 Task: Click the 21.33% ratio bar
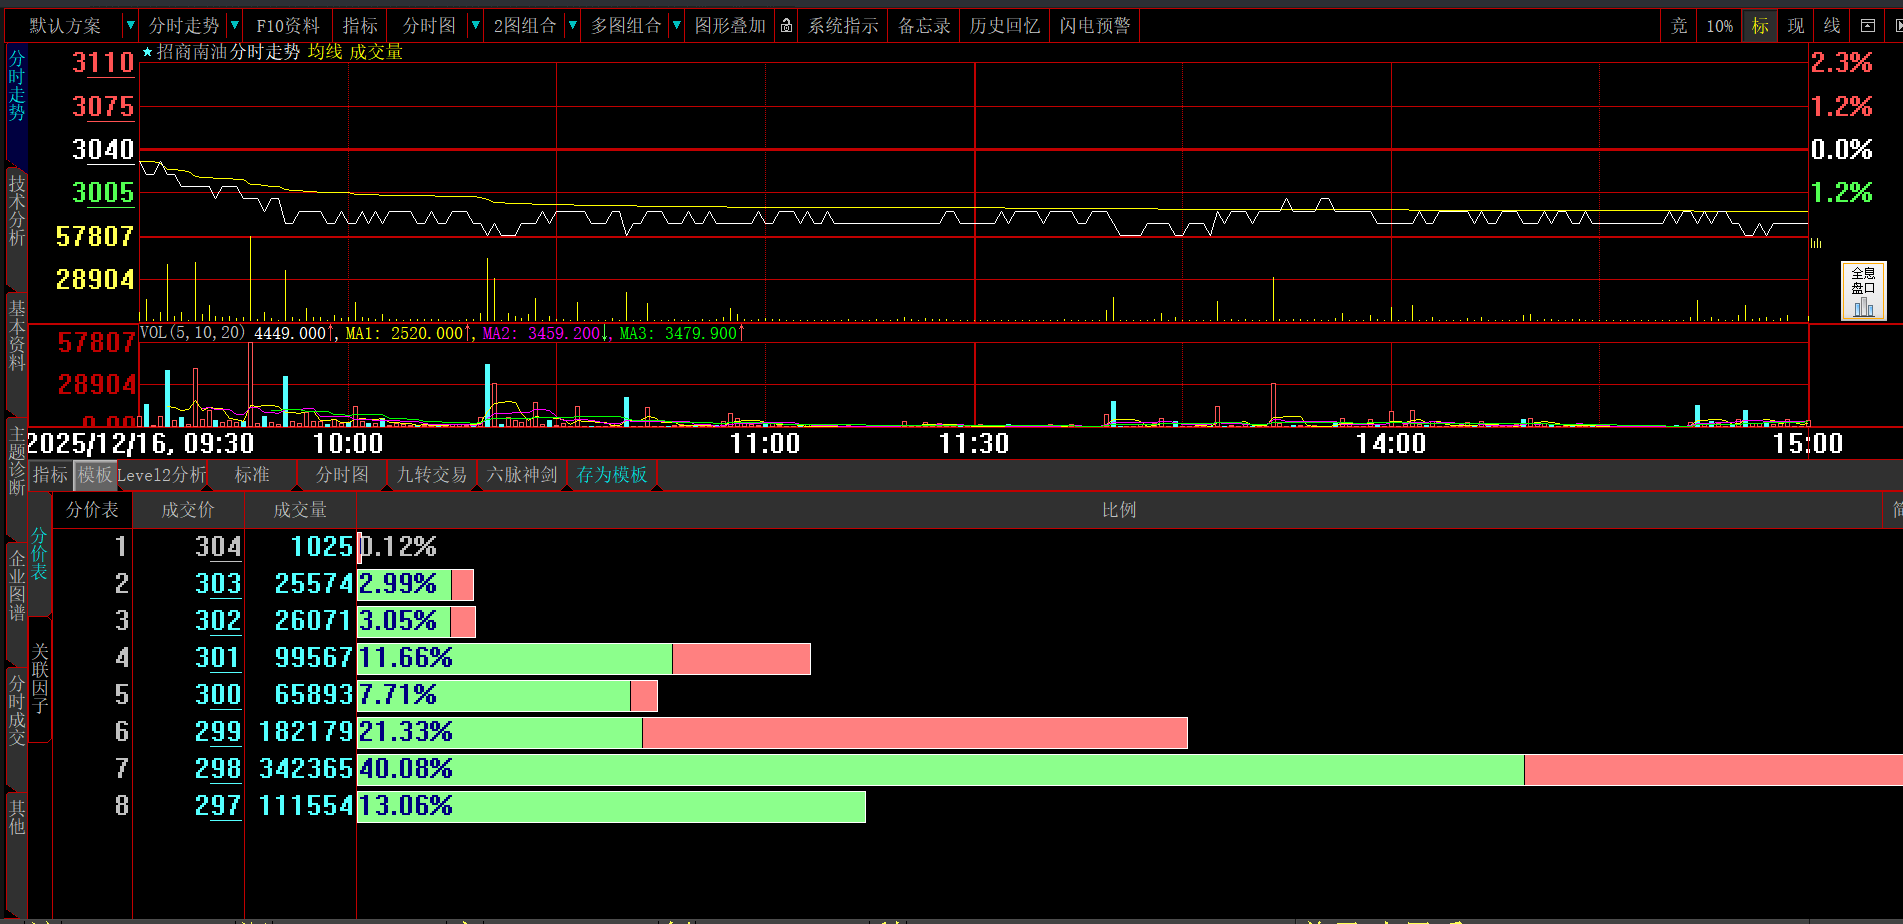(772, 733)
